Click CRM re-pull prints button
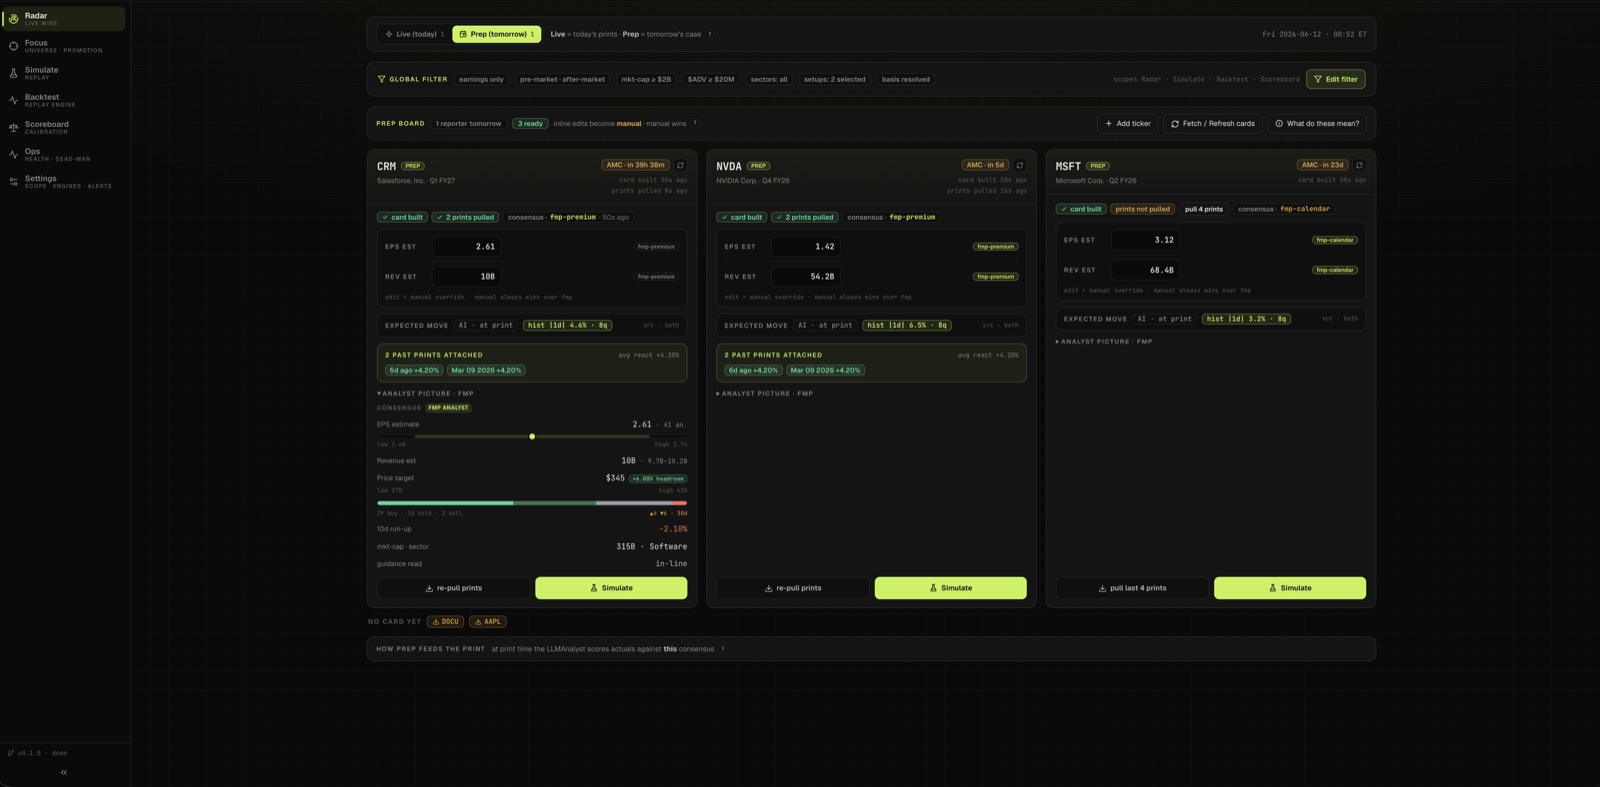Image resolution: width=1600 pixels, height=787 pixels. tap(453, 588)
